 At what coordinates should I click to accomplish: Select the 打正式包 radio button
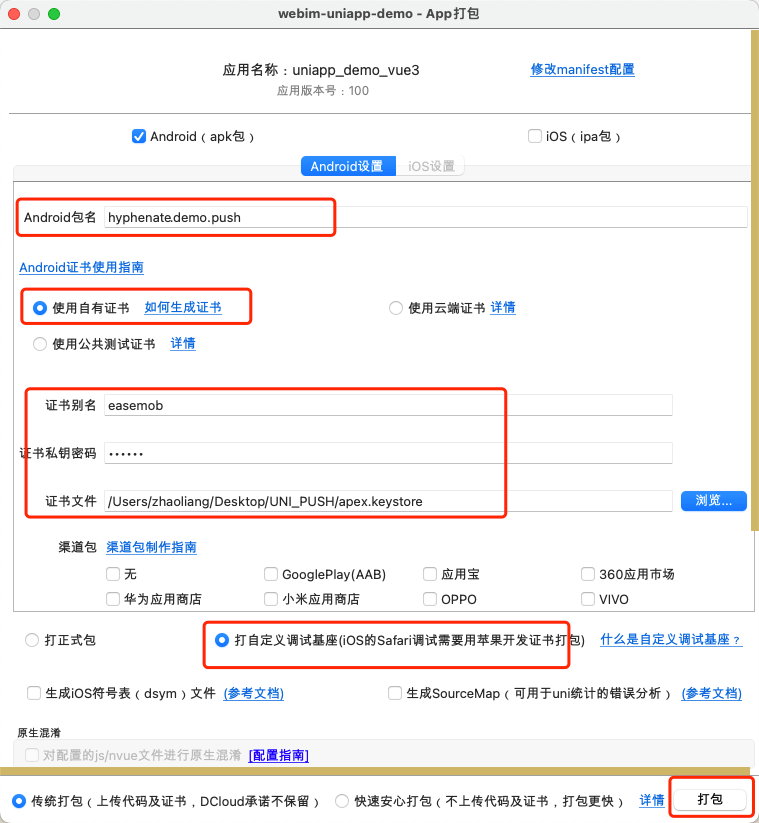[x=32, y=640]
